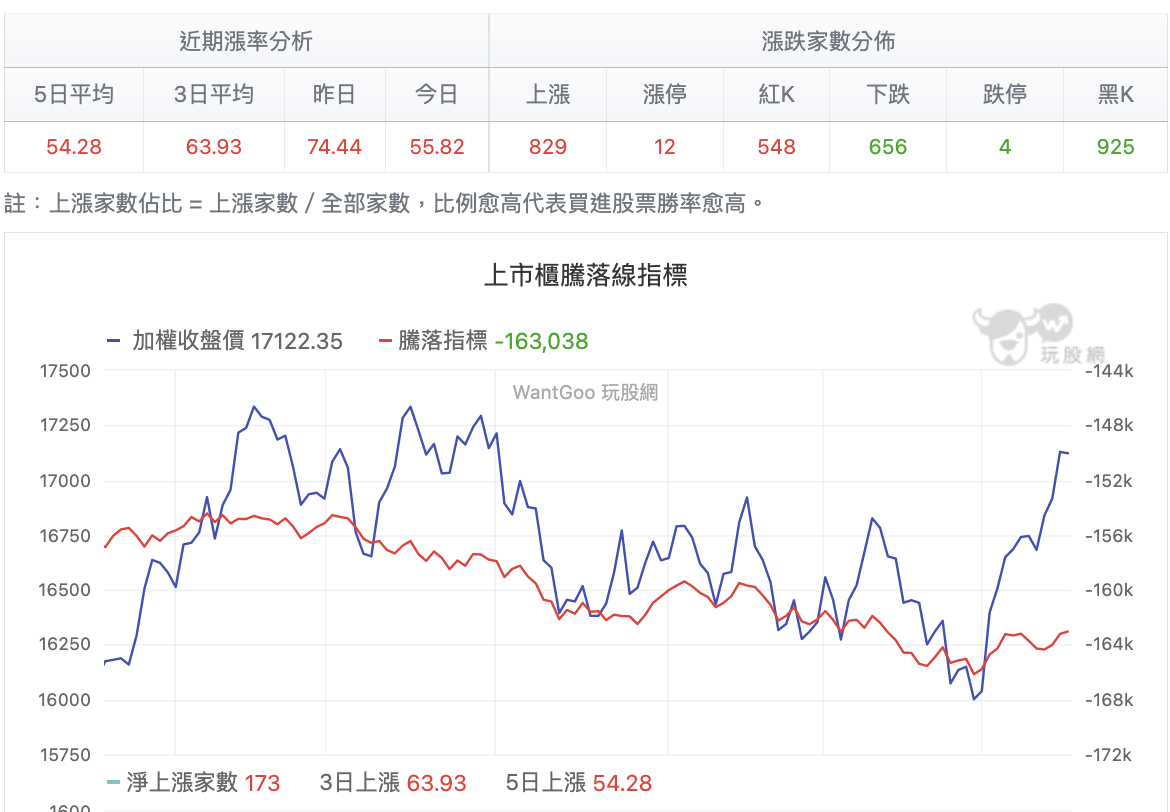Select the 下跌 column header

click(888, 94)
